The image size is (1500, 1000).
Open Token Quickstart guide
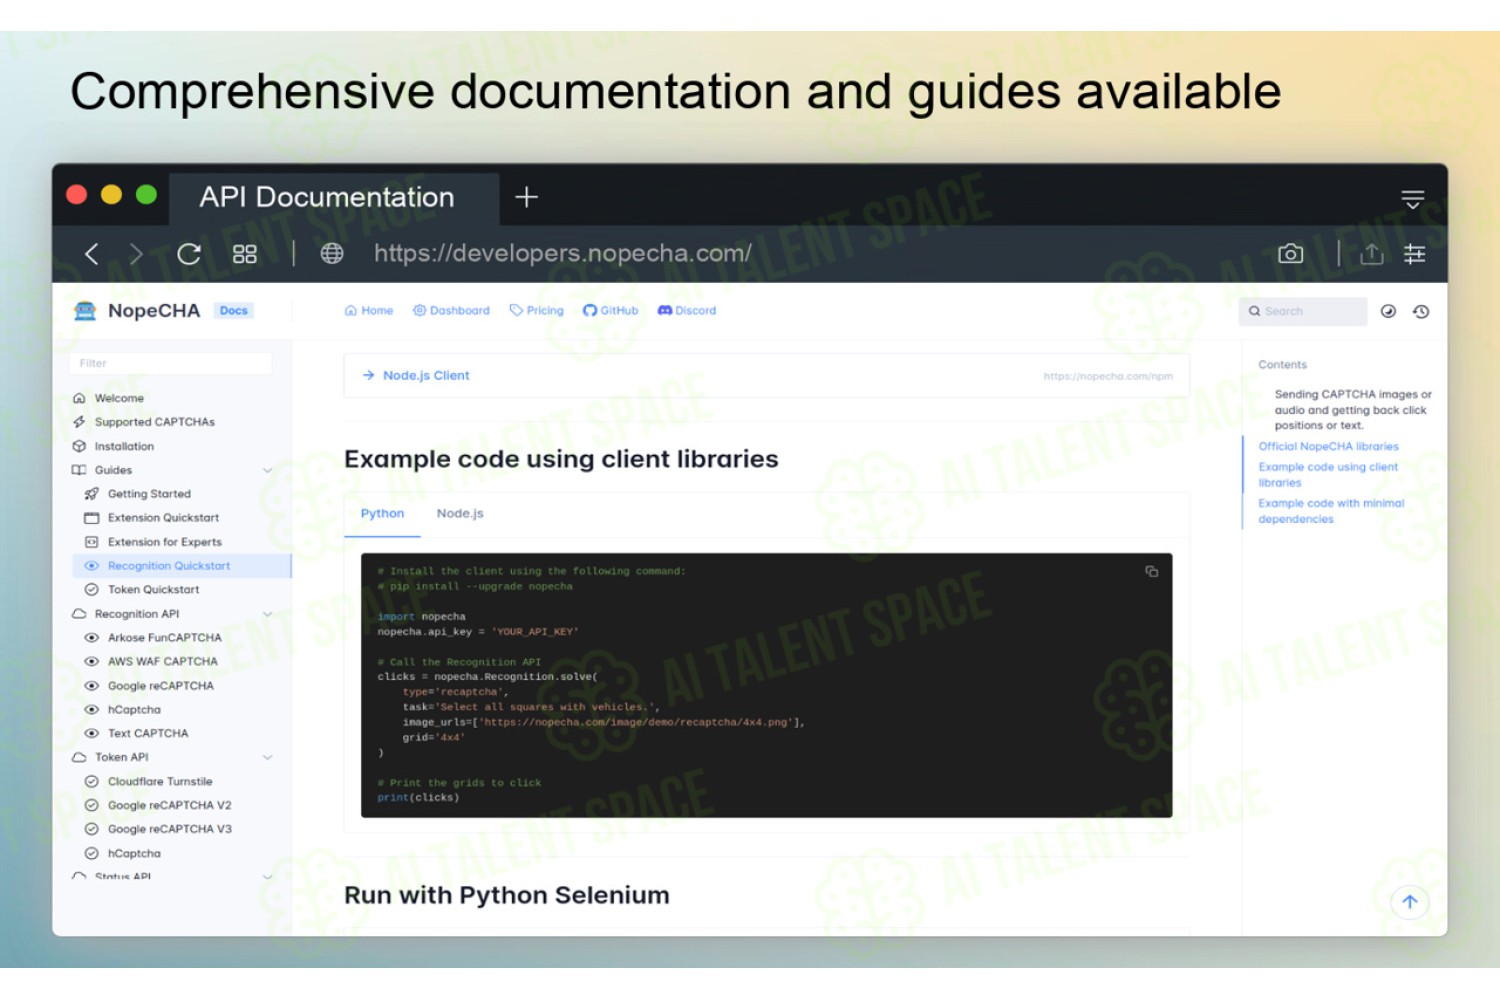pyautogui.click(x=153, y=590)
